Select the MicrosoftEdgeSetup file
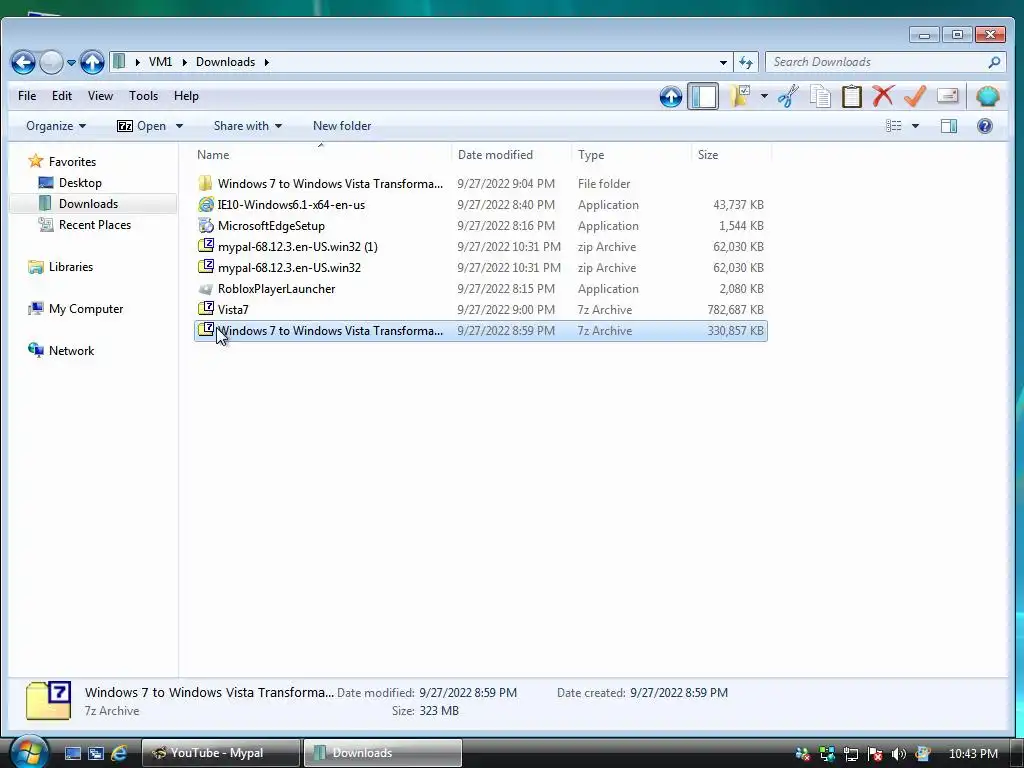This screenshot has width=1024, height=768. [481, 226]
